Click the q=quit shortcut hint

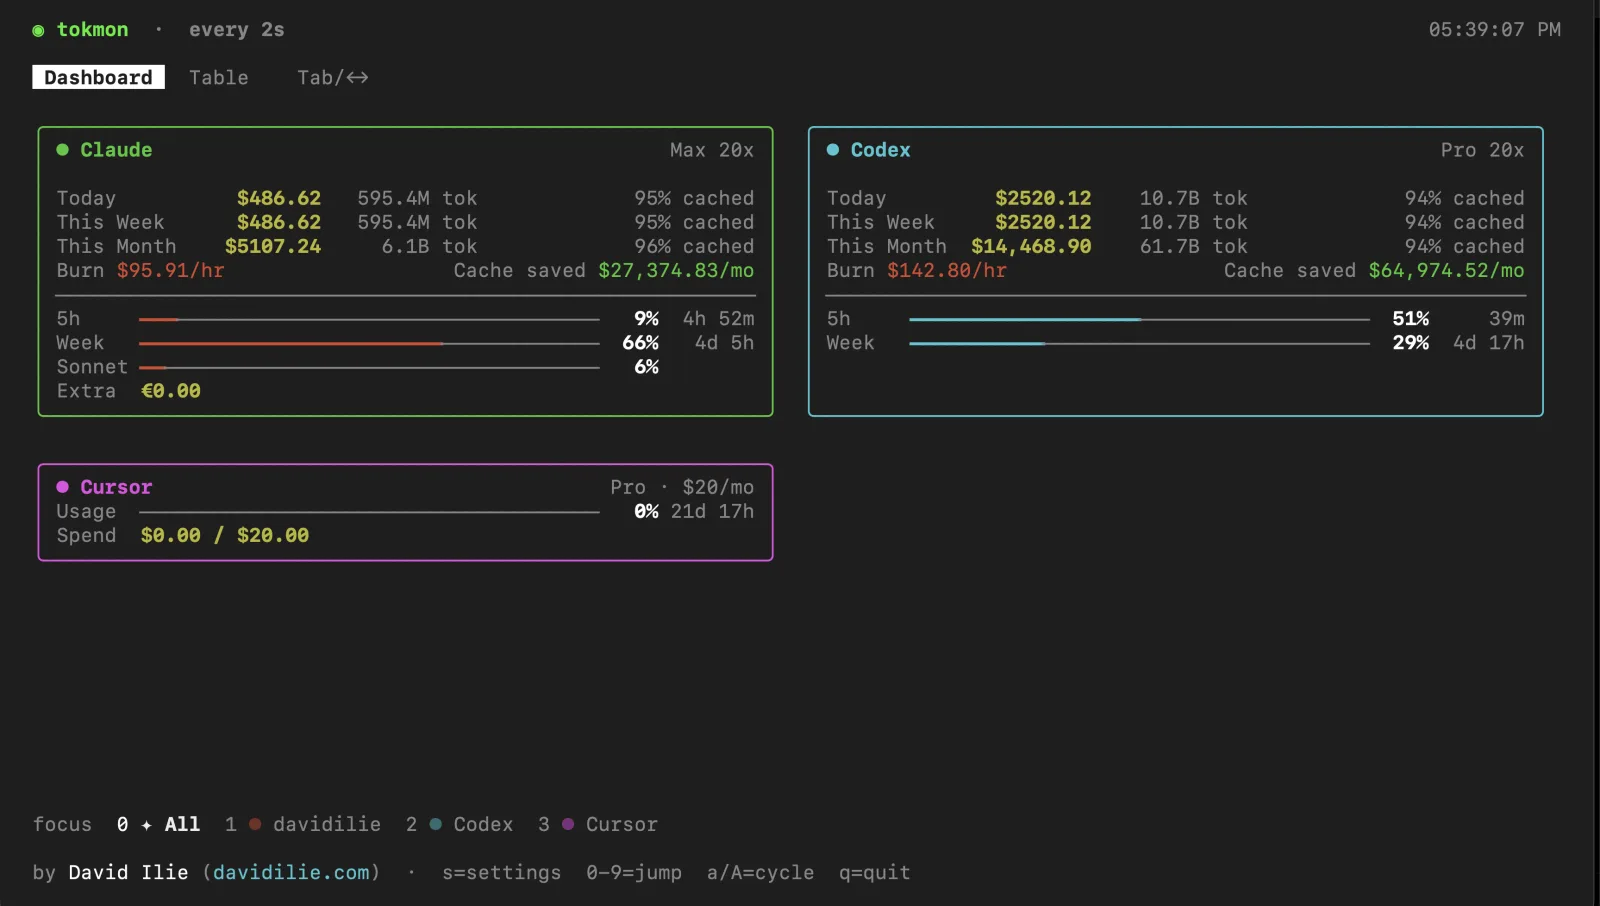click(x=874, y=873)
